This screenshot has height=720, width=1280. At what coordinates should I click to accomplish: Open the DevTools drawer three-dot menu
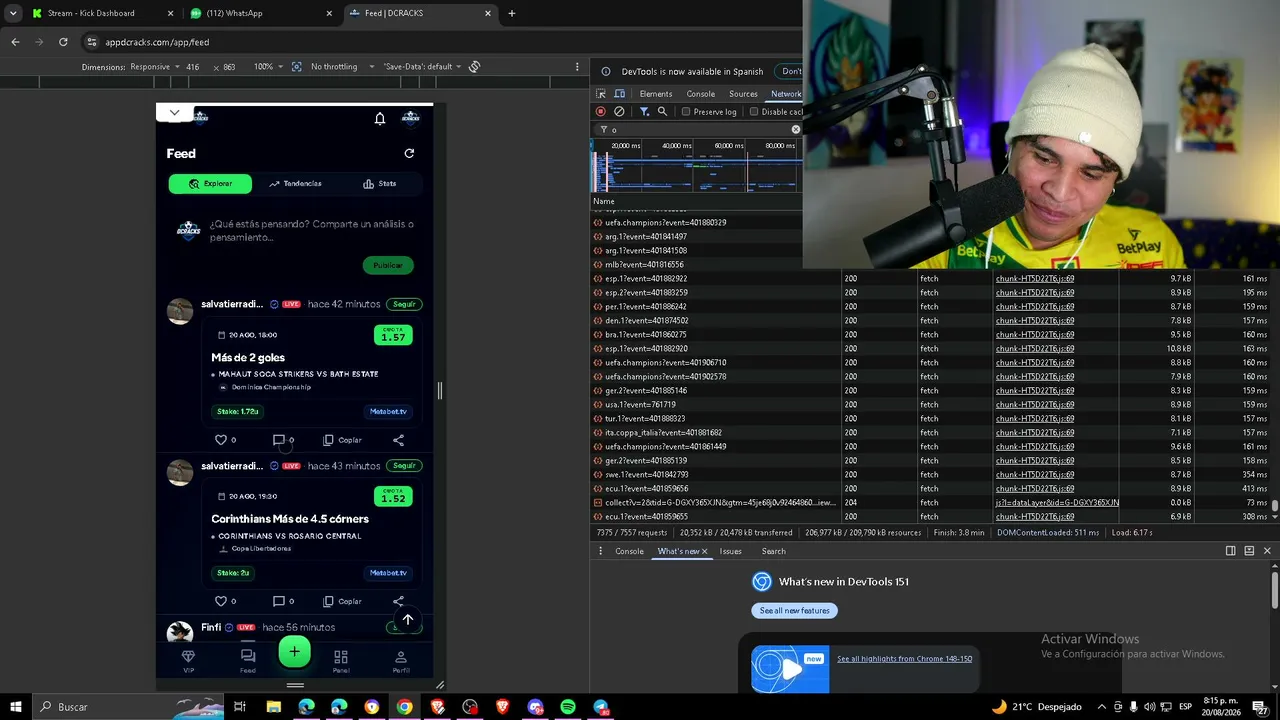click(x=601, y=551)
